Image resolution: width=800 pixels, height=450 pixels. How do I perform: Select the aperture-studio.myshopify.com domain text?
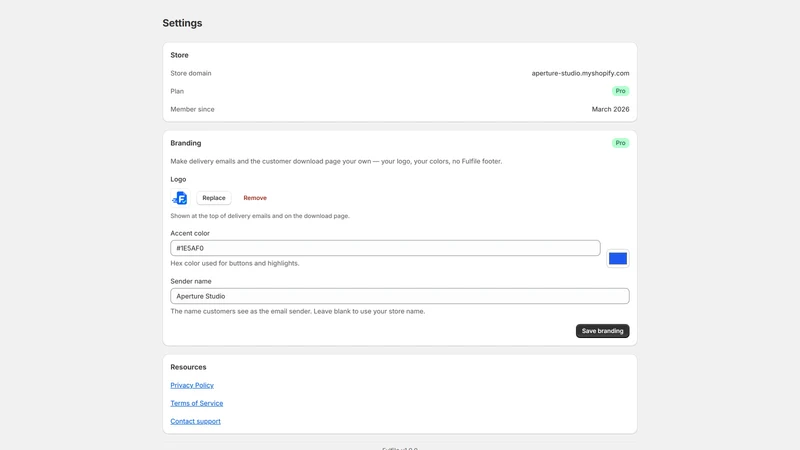pyautogui.click(x=580, y=73)
